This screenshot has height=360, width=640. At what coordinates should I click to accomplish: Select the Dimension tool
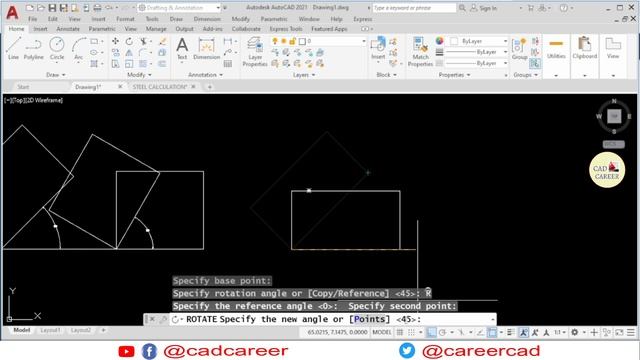[207, 48]
